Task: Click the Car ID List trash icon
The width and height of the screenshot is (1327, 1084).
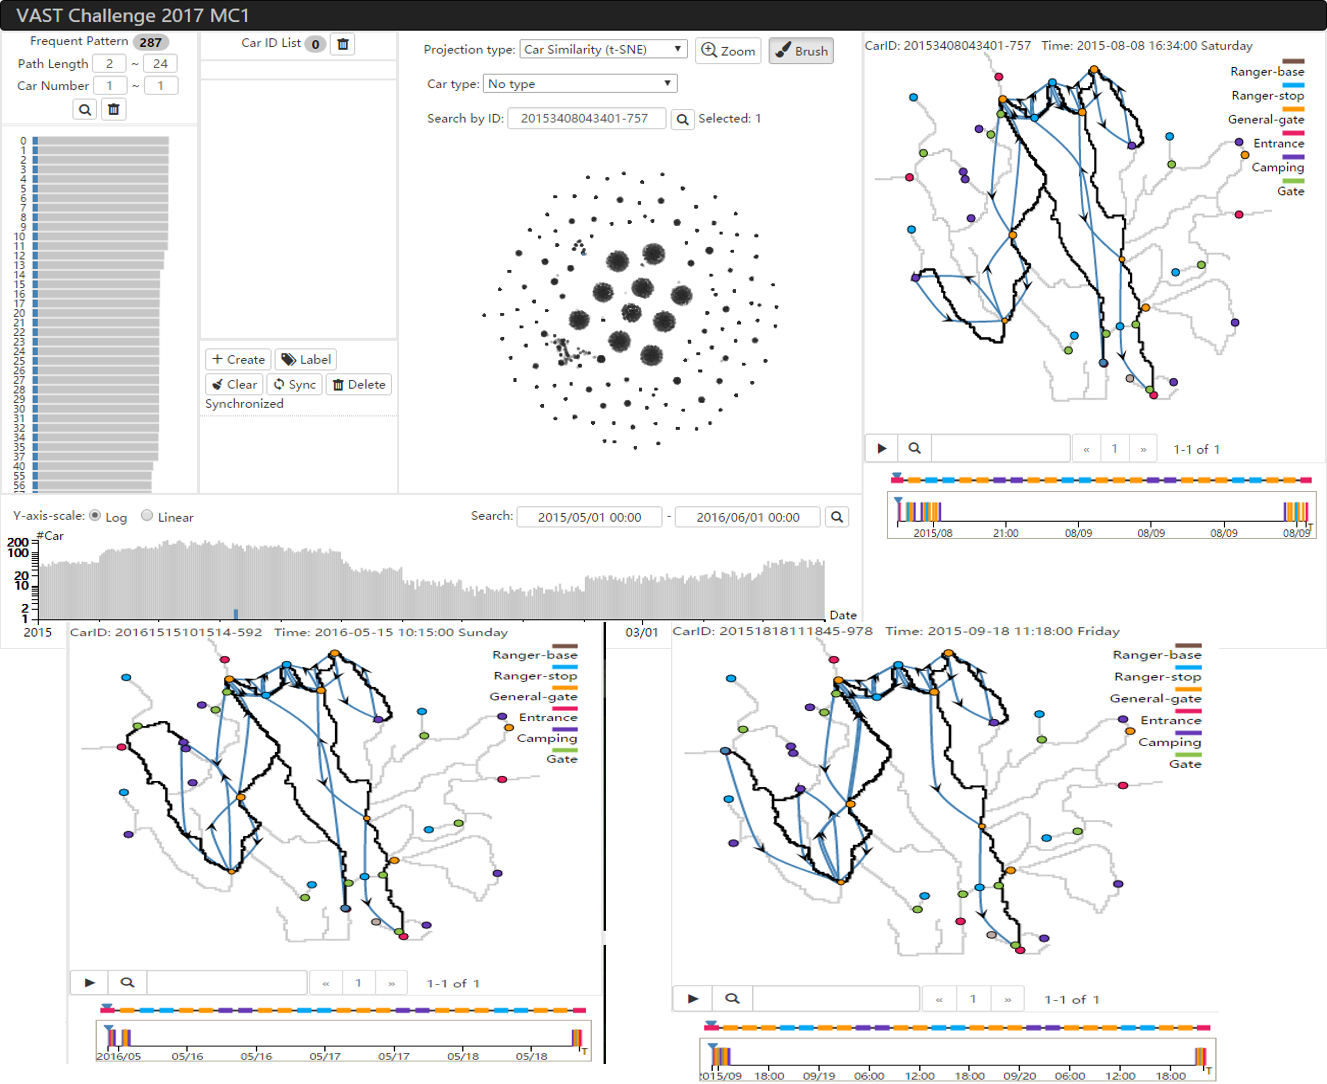Action: point(343,44)
